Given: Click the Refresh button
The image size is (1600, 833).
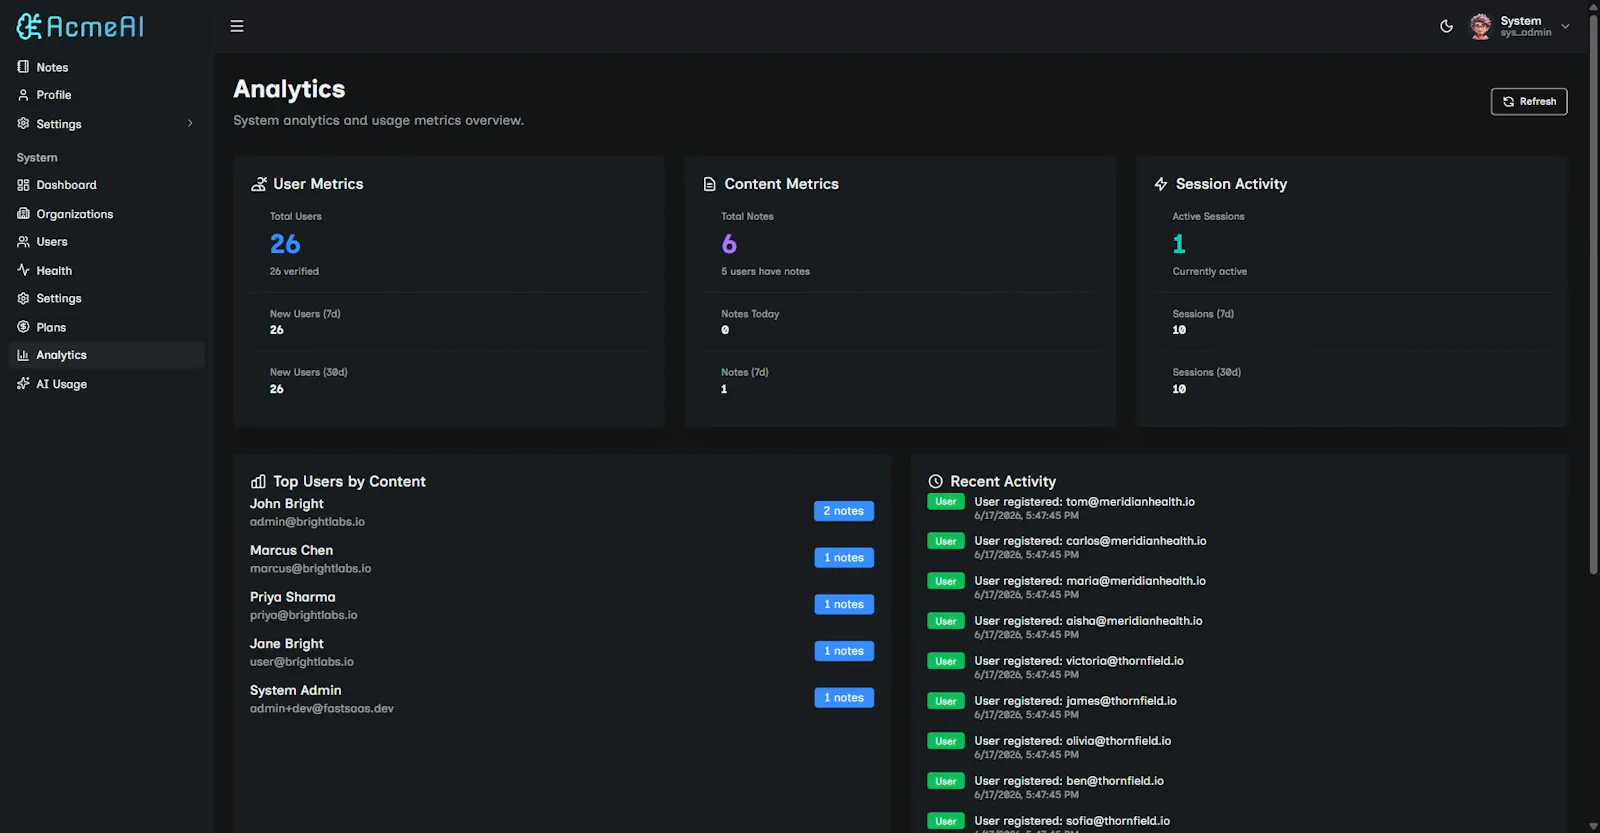Looking at the screenshot, I should pyautogui.click(x=1529, y=101).
